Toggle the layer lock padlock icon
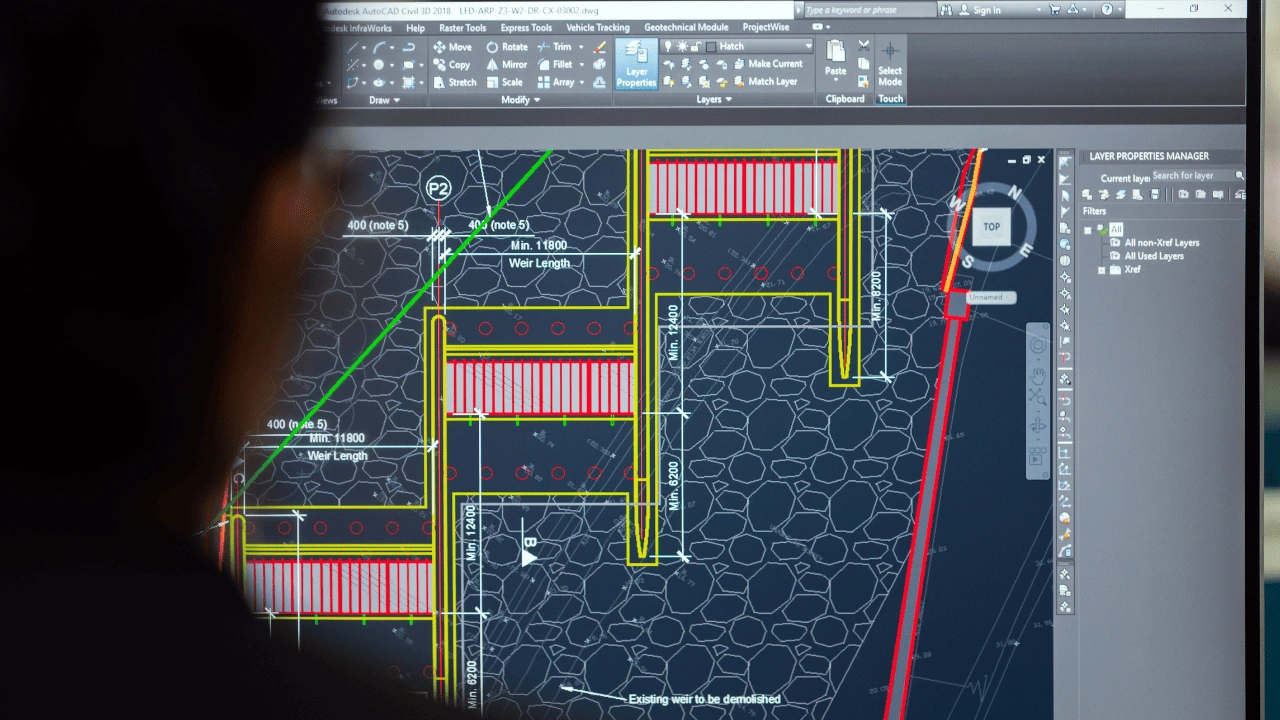The height and width of the screenshot is (720, 1280). (695, 47)
